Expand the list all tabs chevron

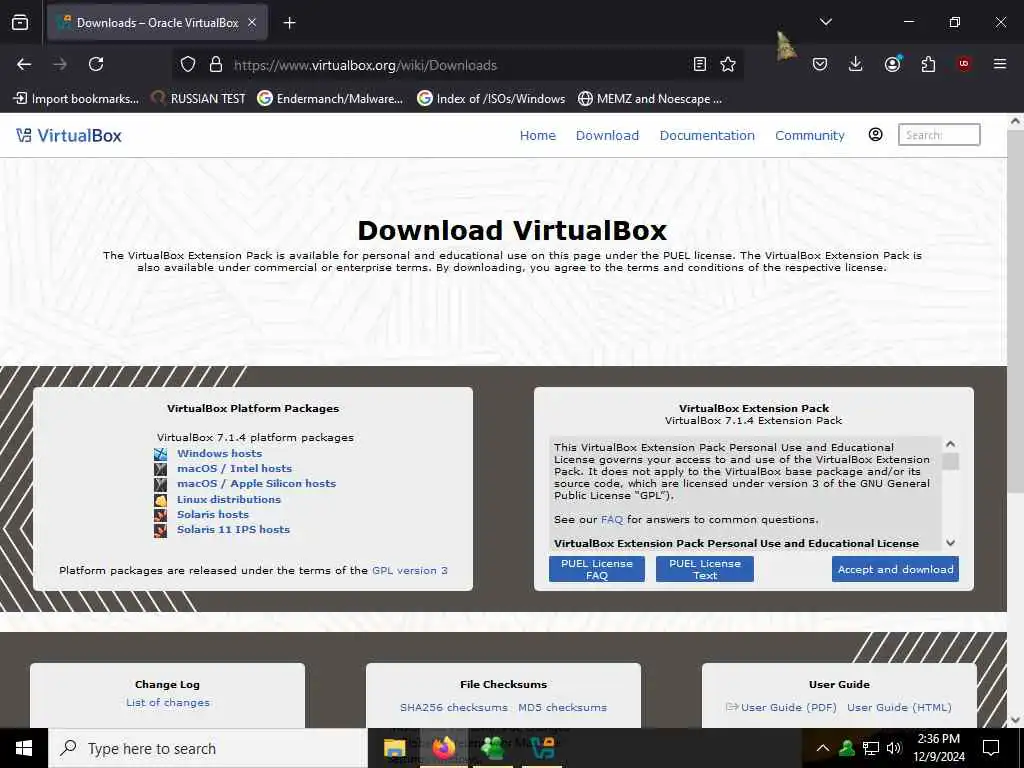click(x=825, y=22)
